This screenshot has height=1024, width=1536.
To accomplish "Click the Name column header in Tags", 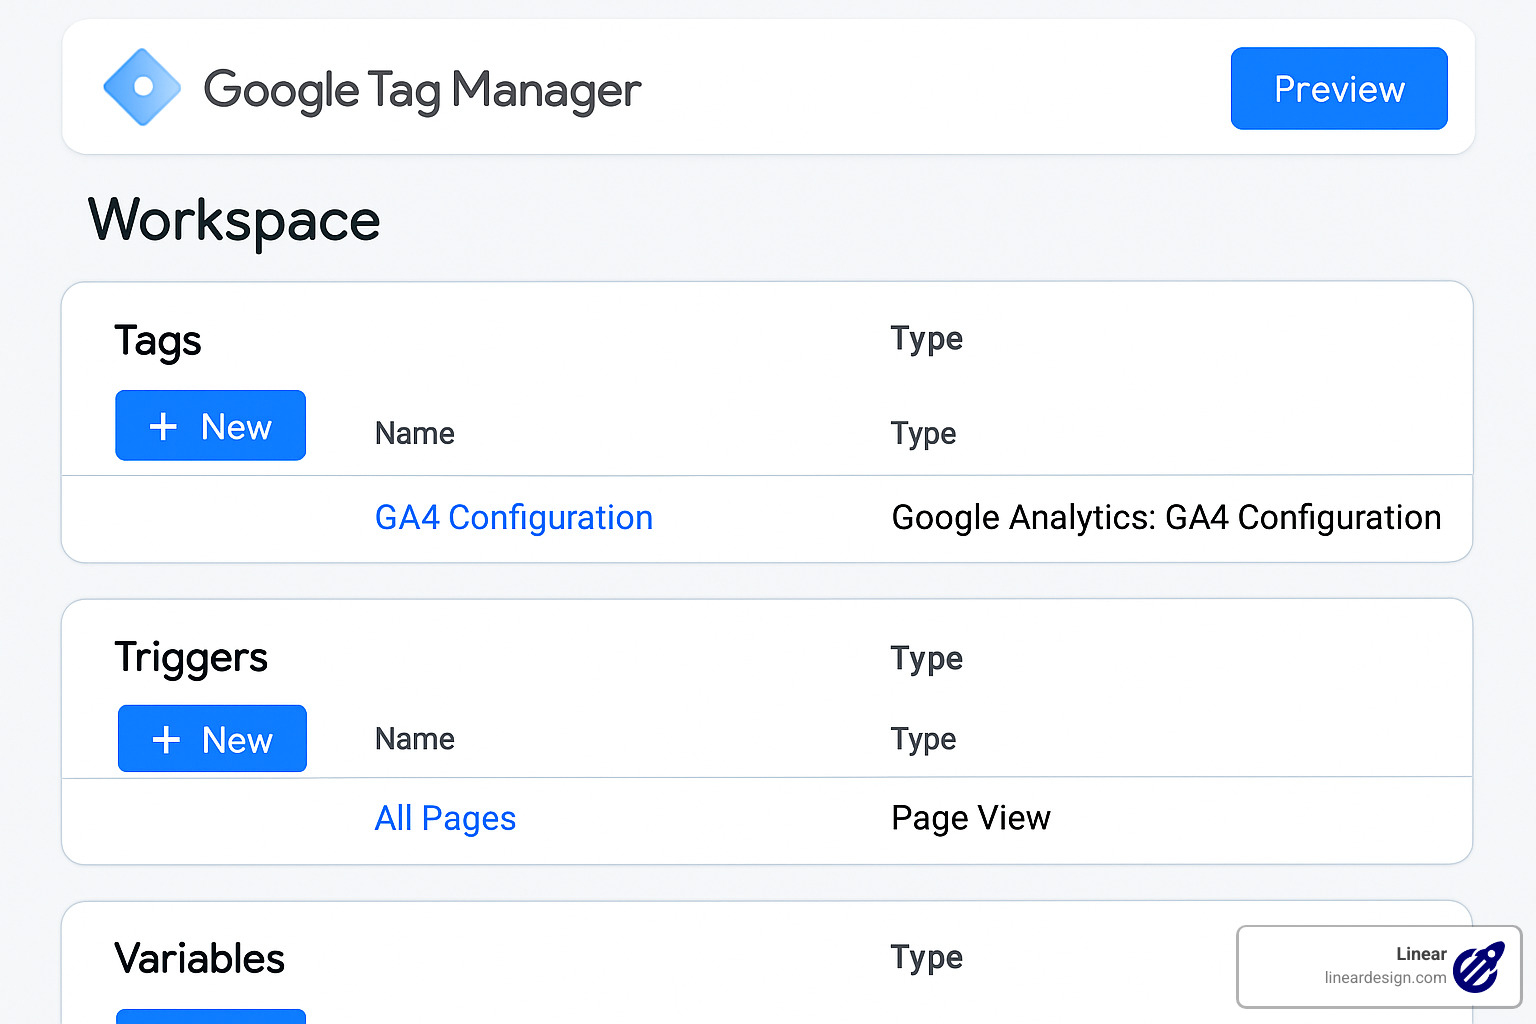I will point(415,433).
